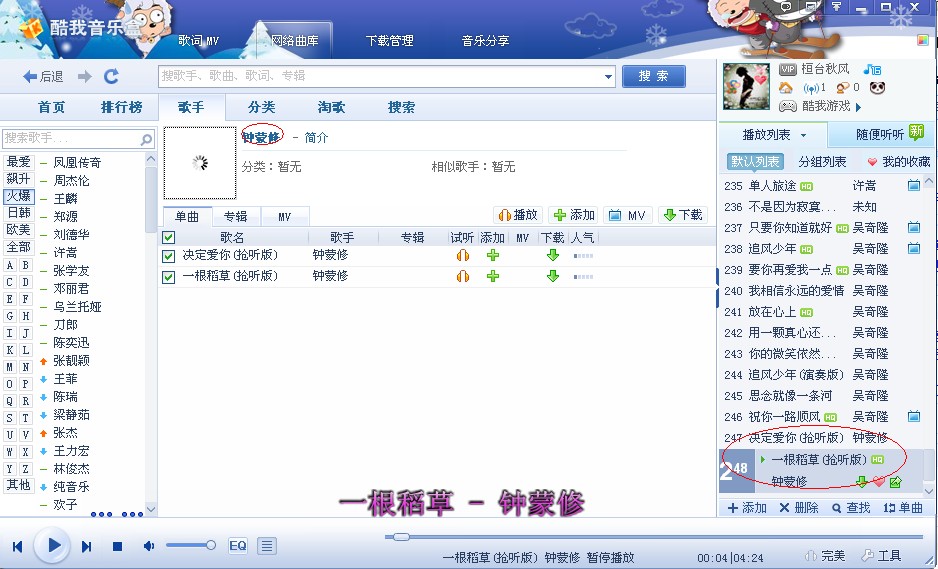Screen dimensions: 938x569
Task: Stop playback with square button
Action: click(117, 546)
